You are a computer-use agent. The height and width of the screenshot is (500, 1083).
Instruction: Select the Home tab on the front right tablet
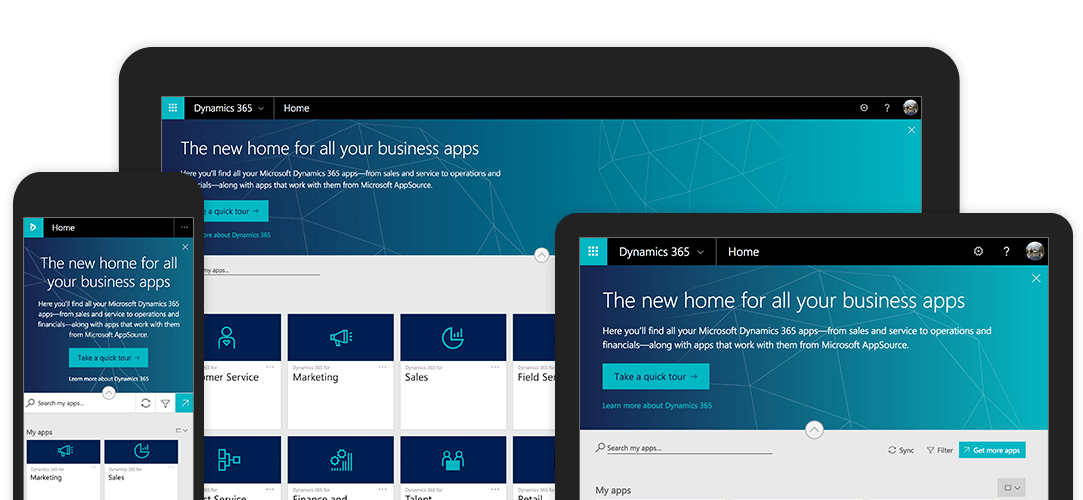(x=744, y=252)
